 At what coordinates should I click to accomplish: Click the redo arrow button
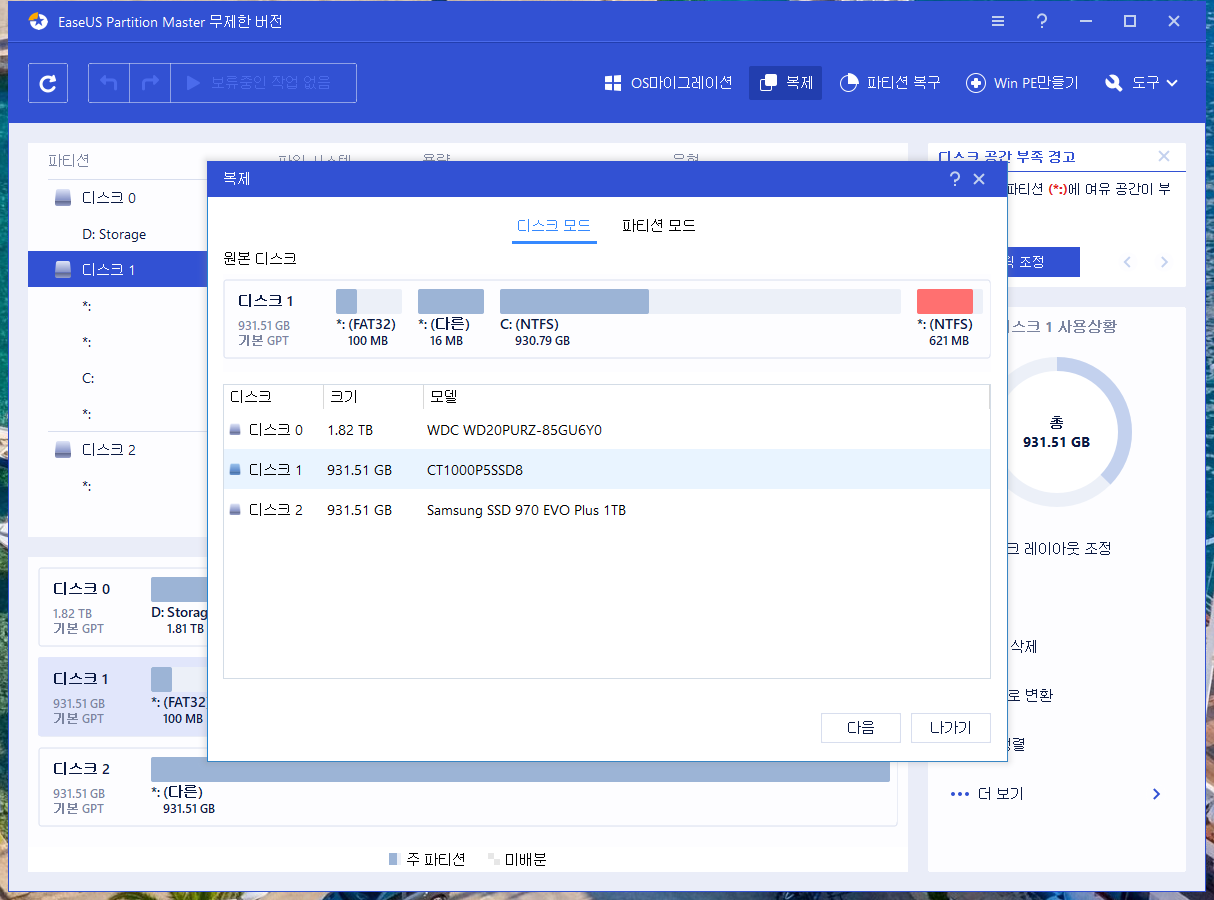[150, 83]
